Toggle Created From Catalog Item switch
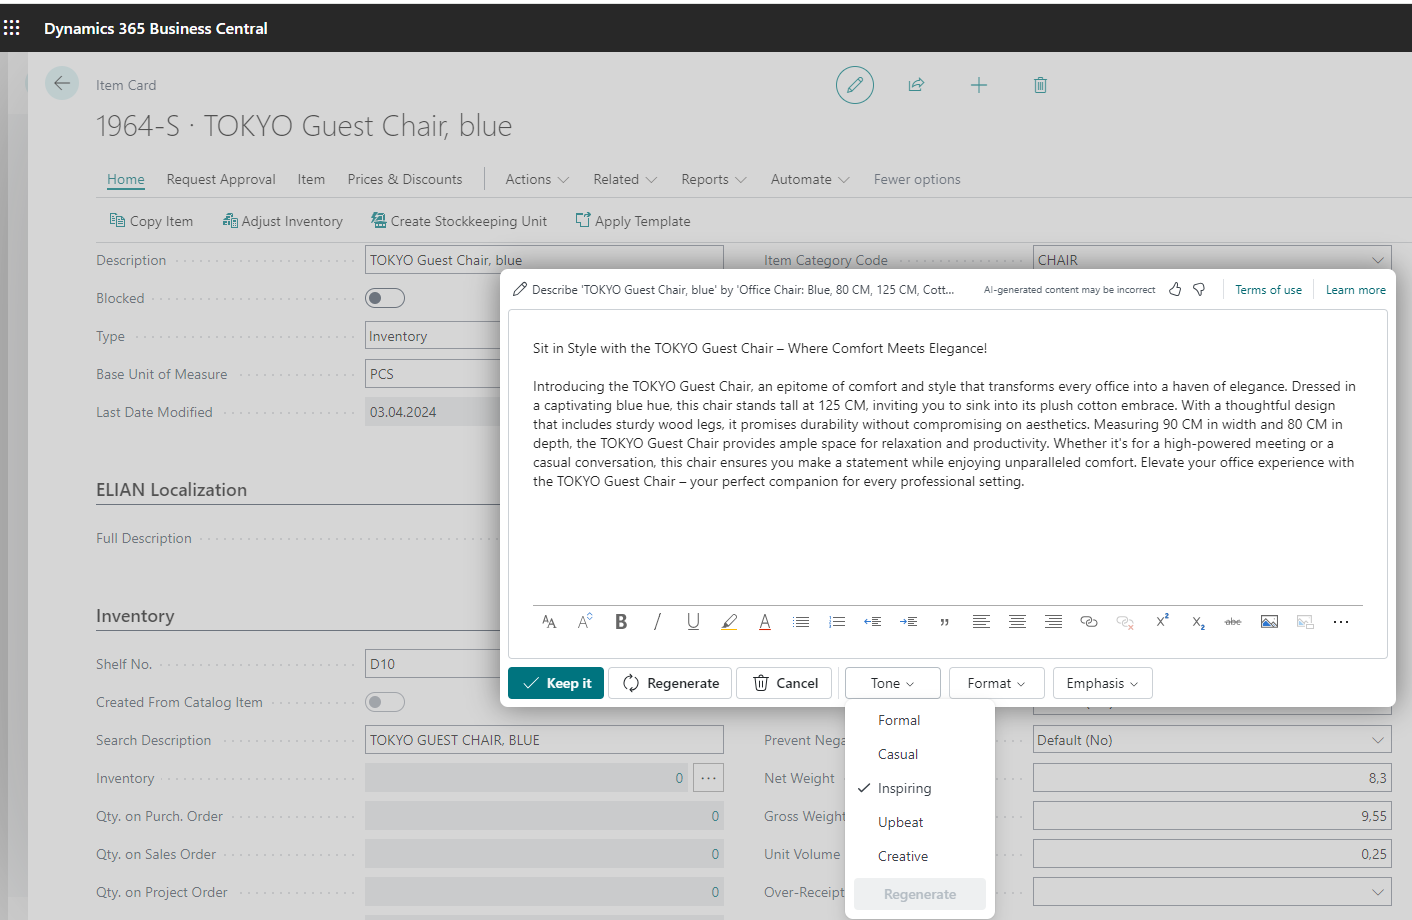The height and width of the screenshot is (920, 1412). [385, 702]
